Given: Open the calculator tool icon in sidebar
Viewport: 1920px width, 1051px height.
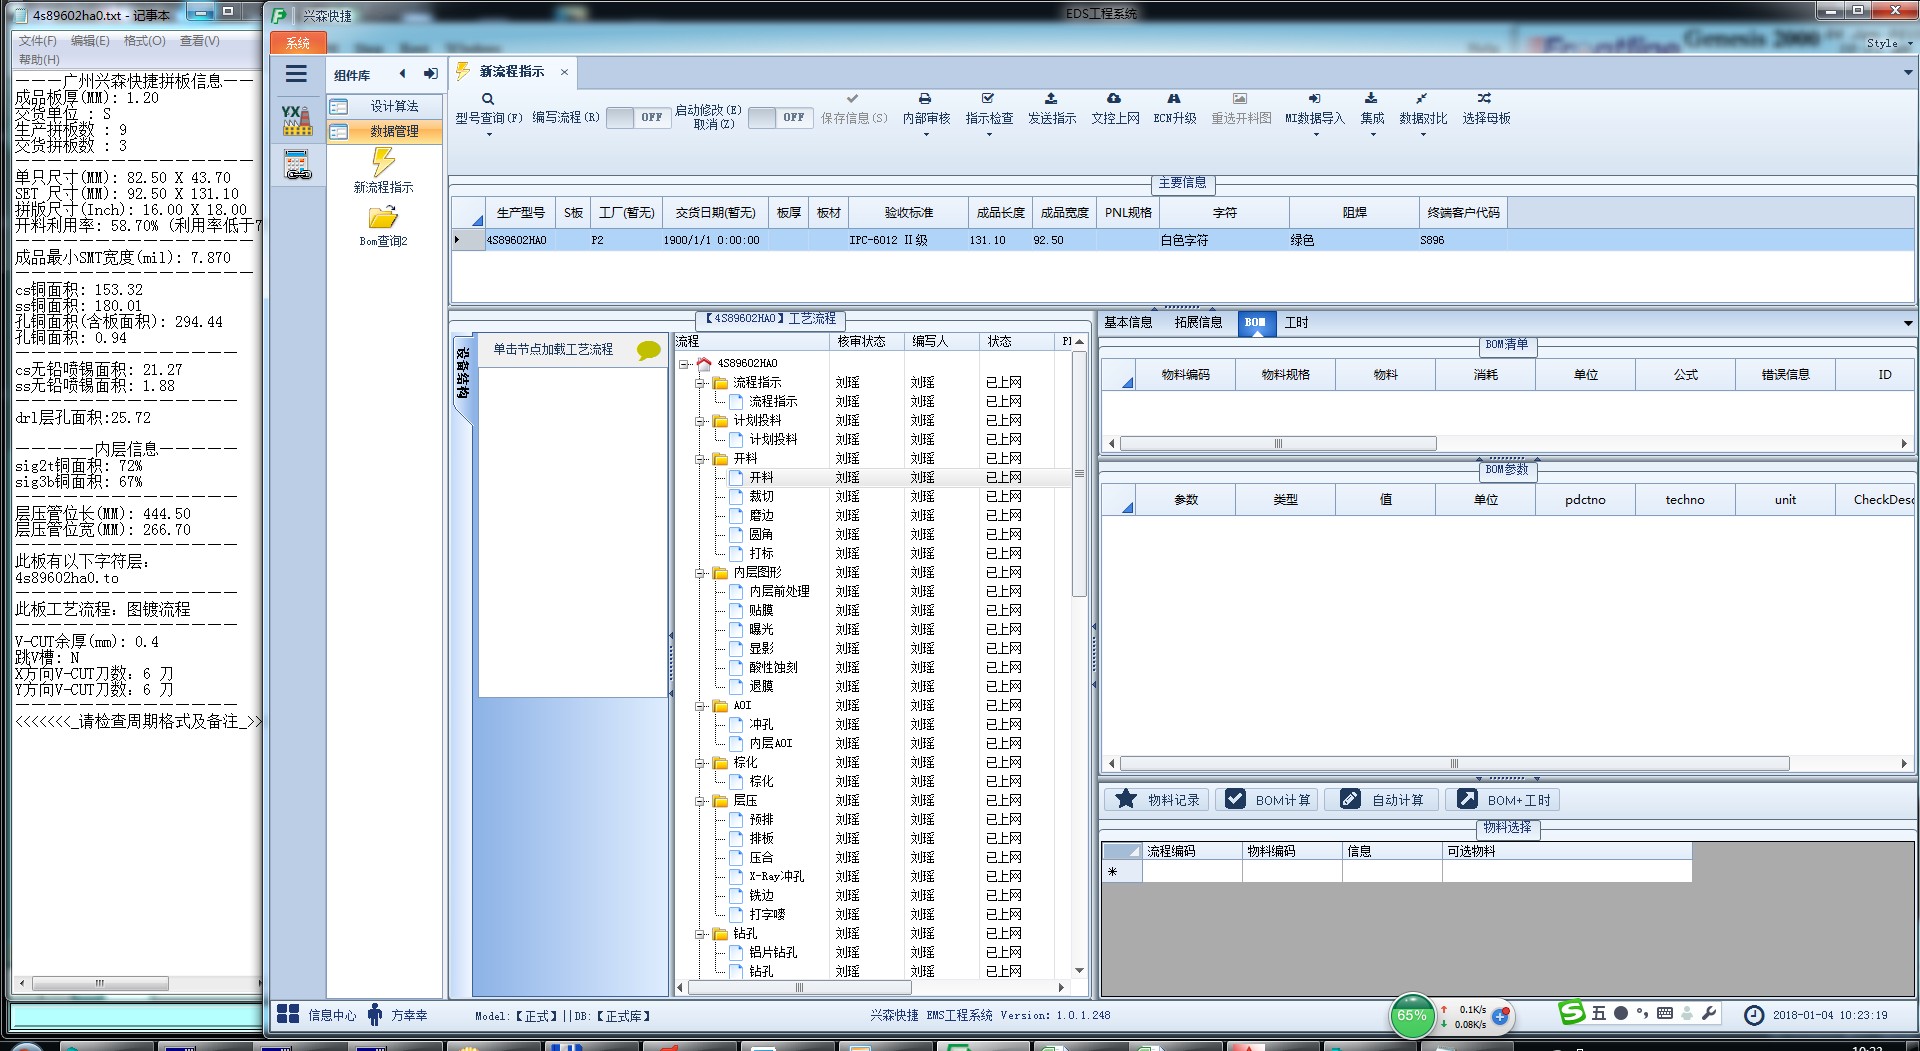Looking at the screenshot, I should coord(297,165).
